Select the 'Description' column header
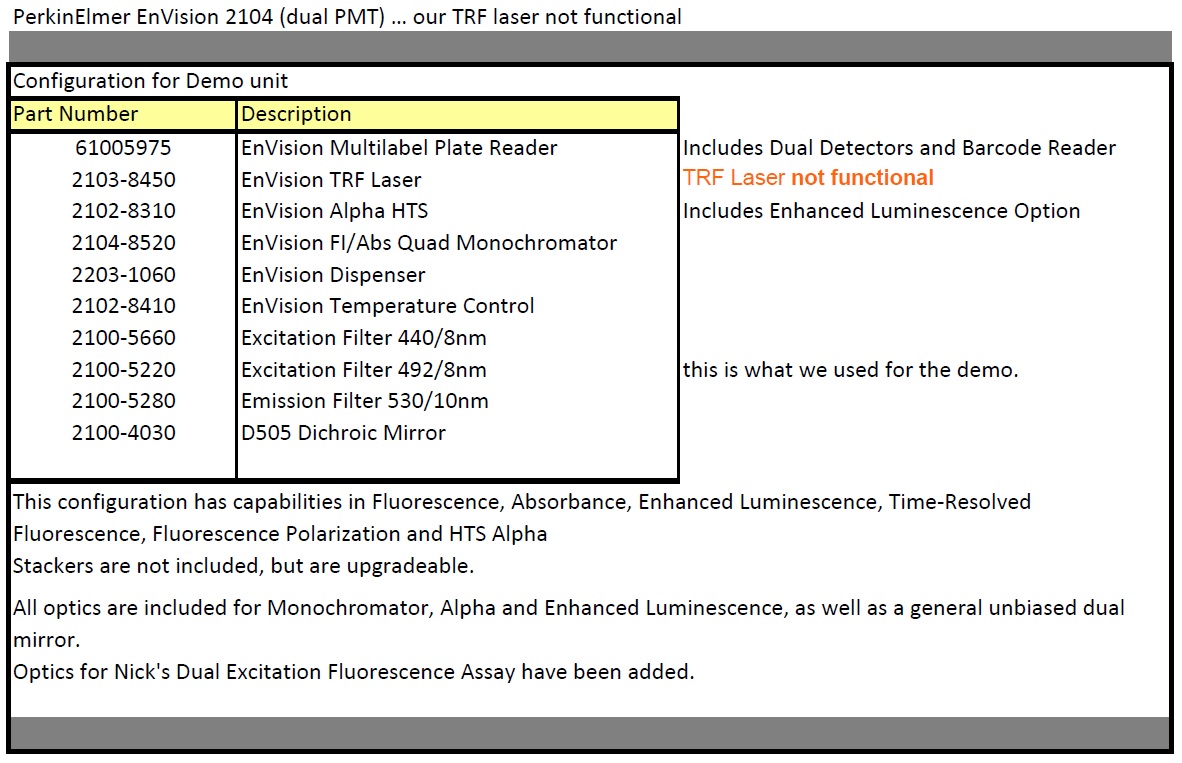1182x763 pixels. coord(457,115)
